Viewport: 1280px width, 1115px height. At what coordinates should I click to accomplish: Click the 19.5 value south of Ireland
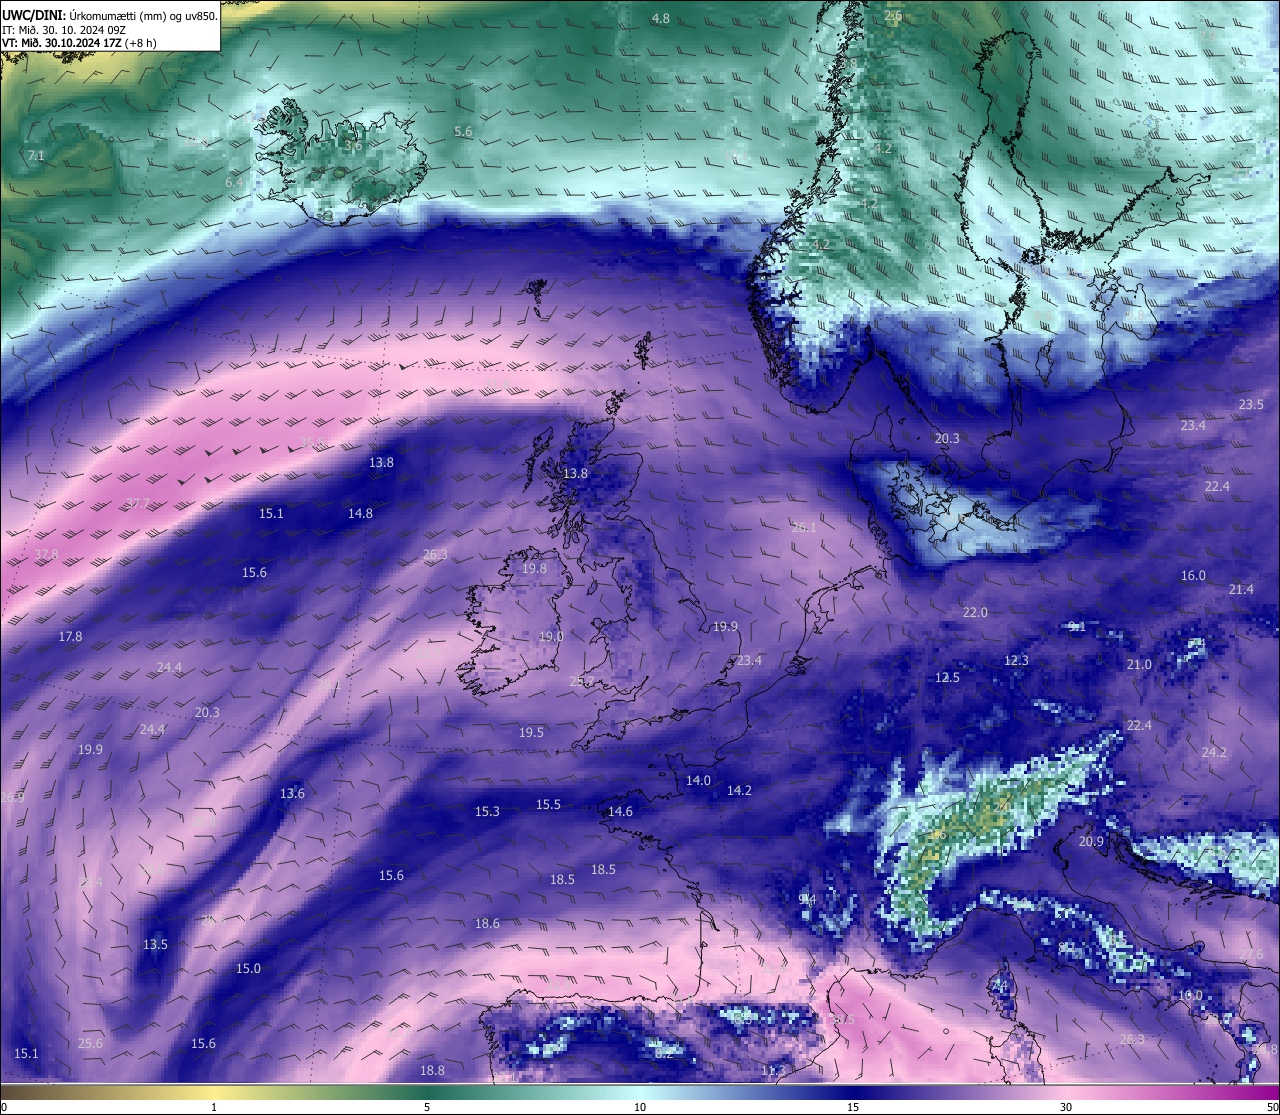(x=531, y=733)
